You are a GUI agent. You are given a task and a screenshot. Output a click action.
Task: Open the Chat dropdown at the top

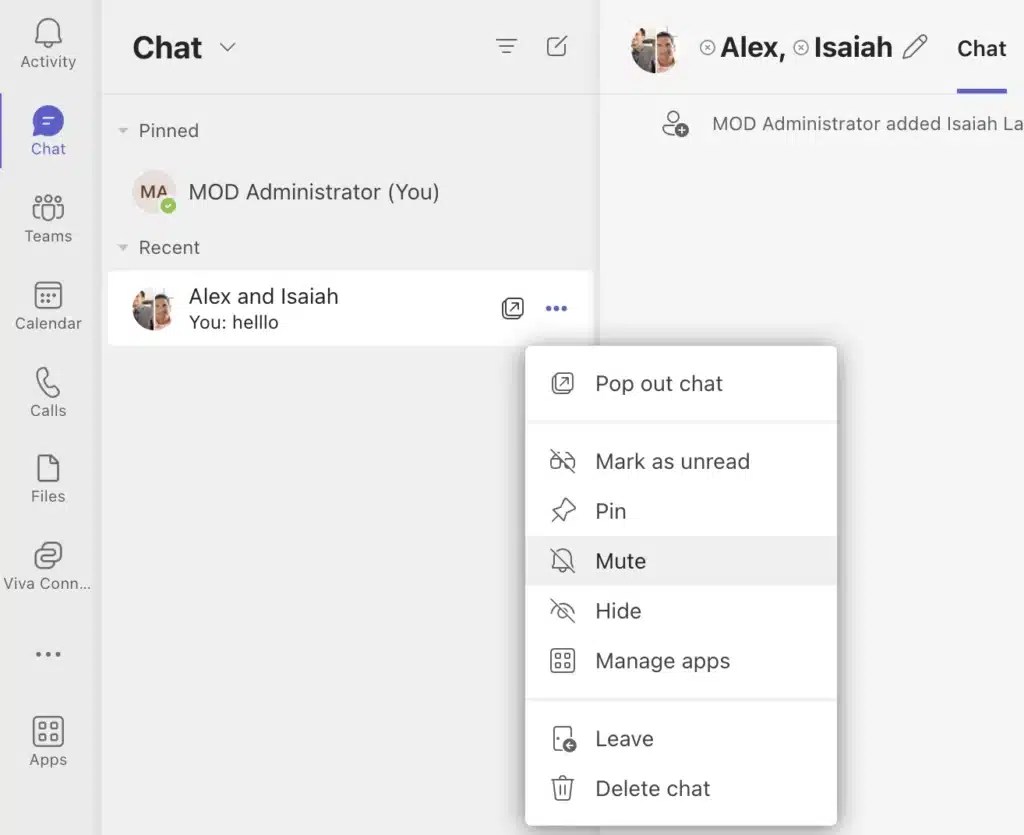coord(227,47)
